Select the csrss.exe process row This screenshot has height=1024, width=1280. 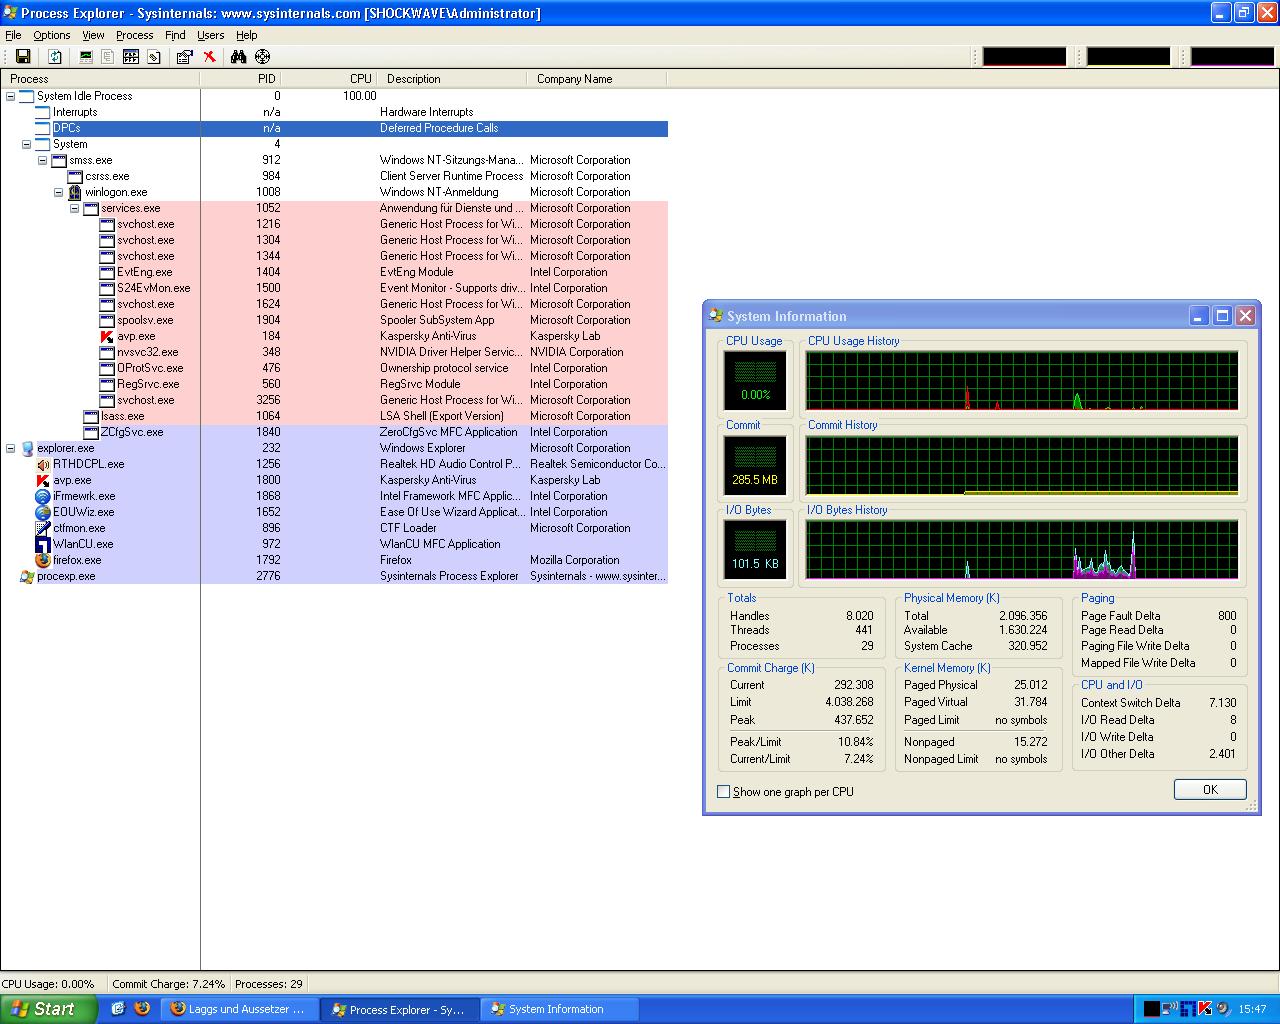click(334, 176)
